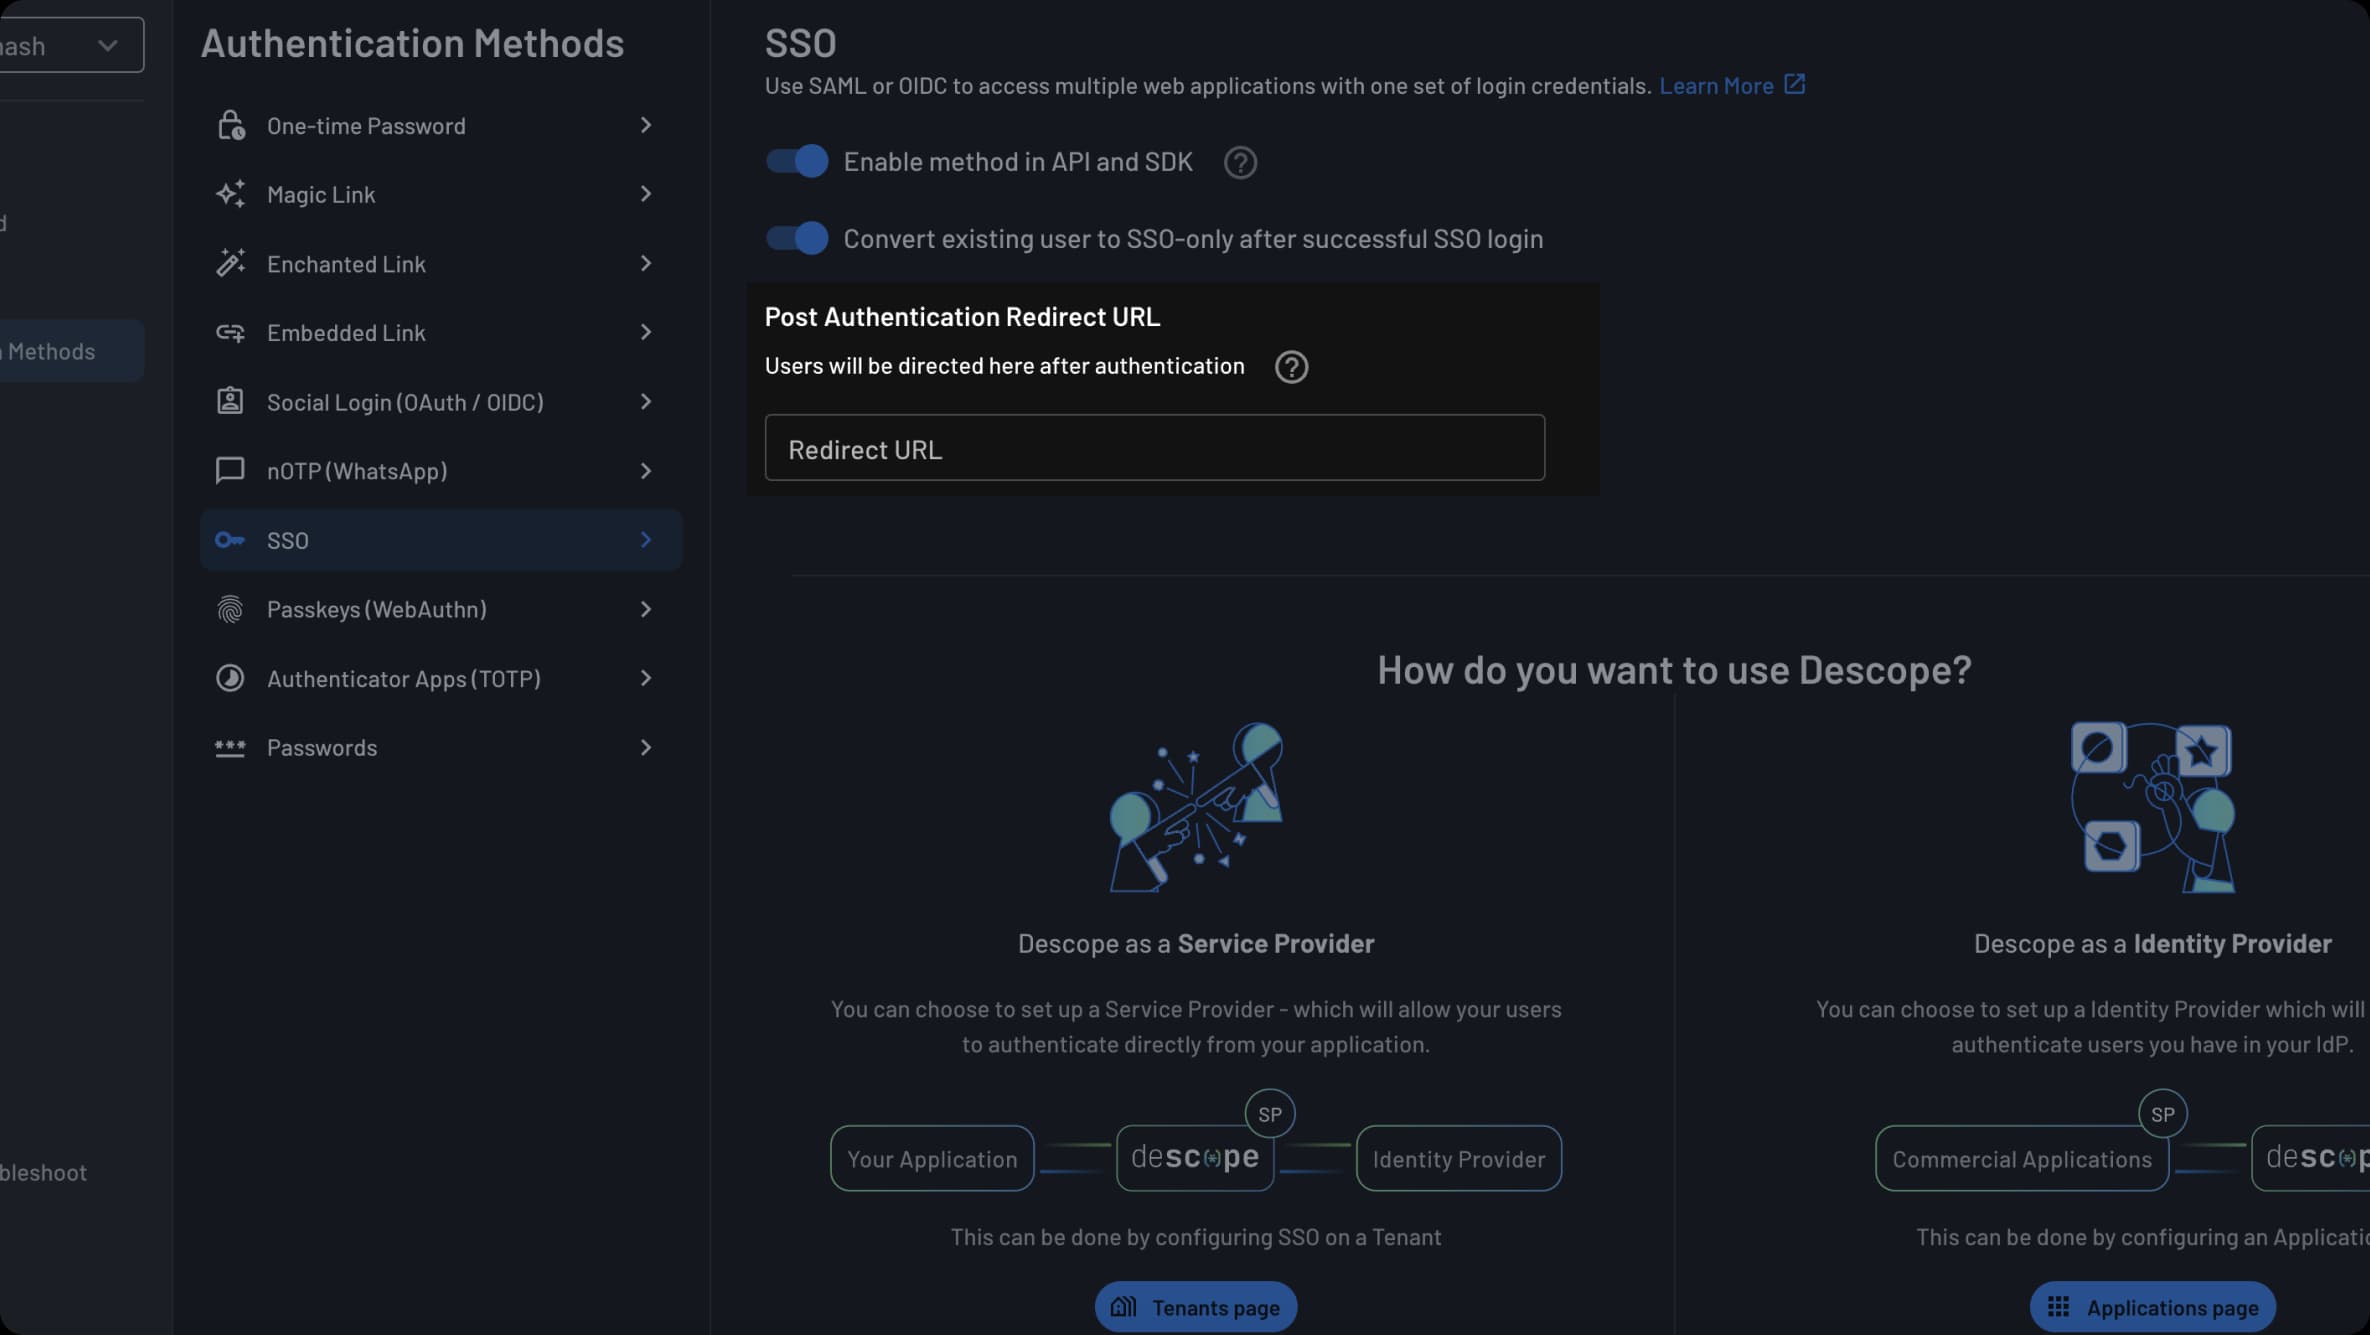Screen dimensions: 2370x1335
Task: Click the grid icon on Applications page button
Action: [2058, 1306]
